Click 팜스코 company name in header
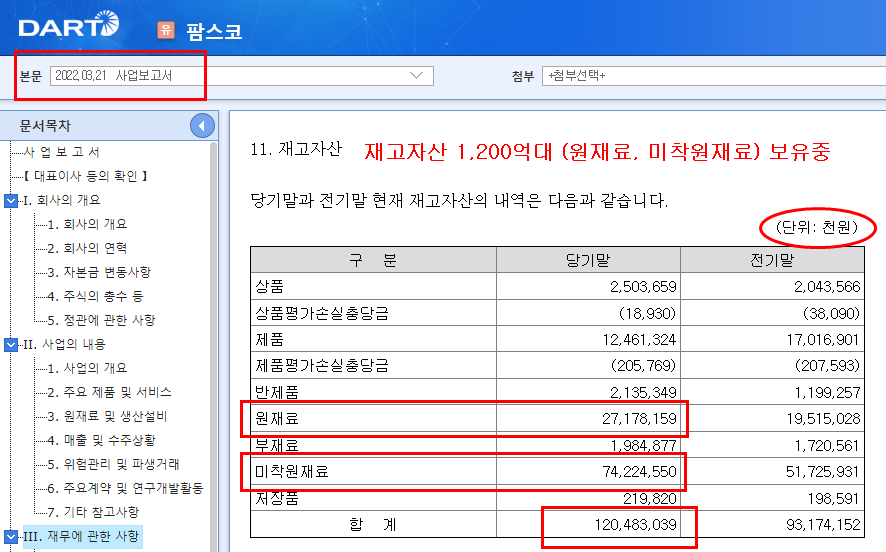The width and height of the screenshot is (886, 552). coord(214,31)
